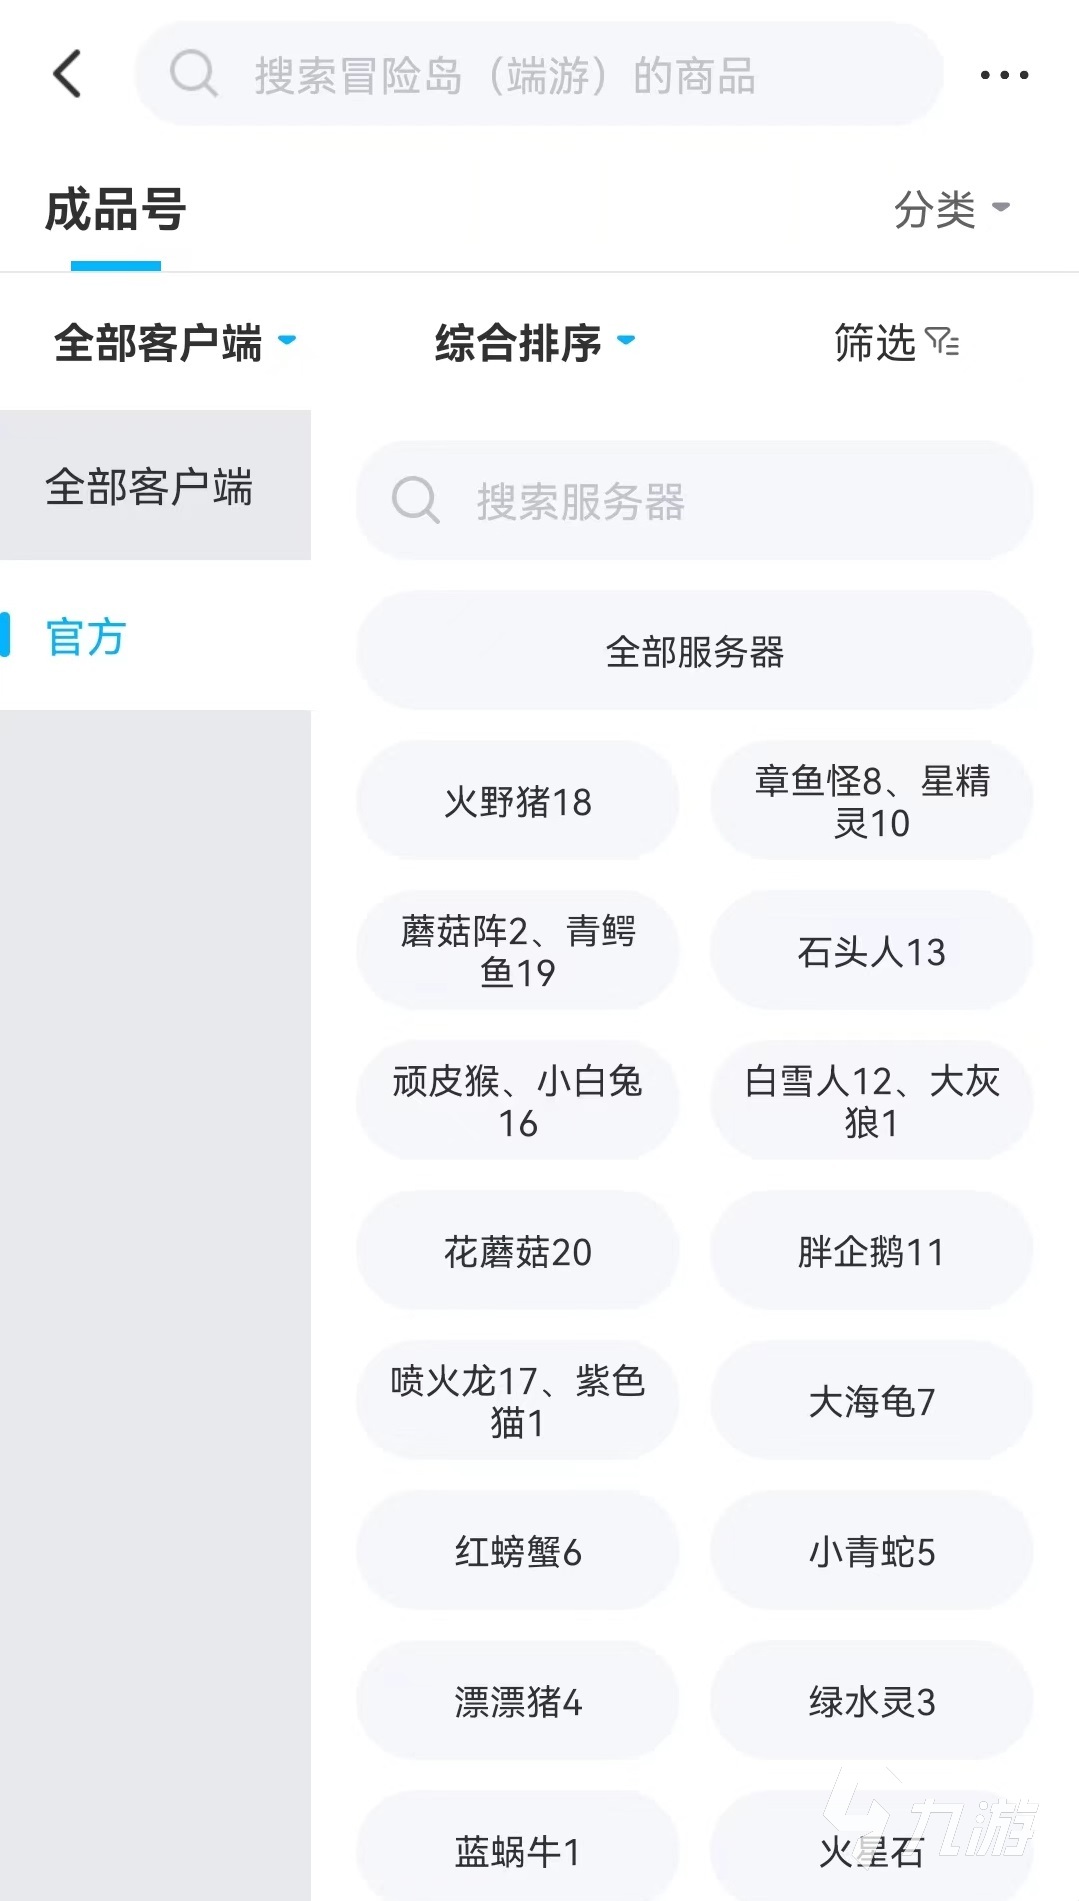Choose server 花蘑菇20
Viewport: 1079px width, 1901px height.
click(x=517, y=1251)
